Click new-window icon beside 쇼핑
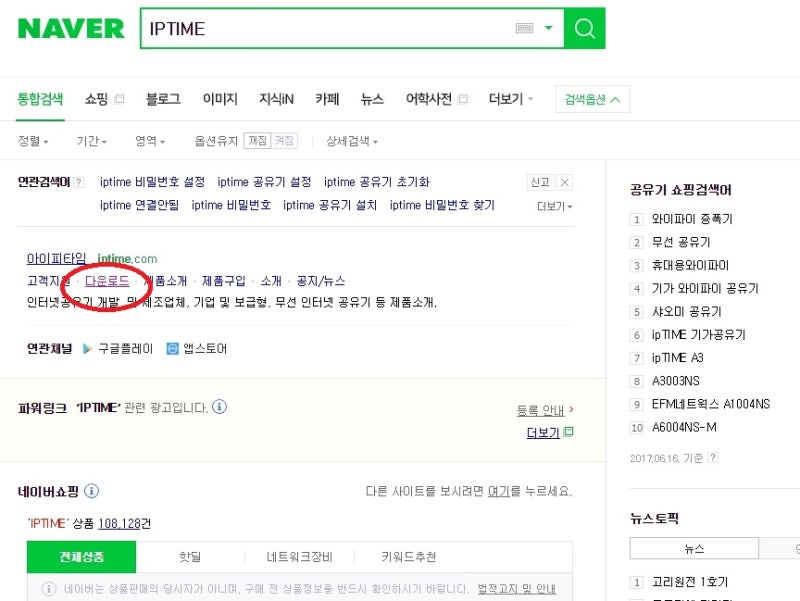Screen dimensions: 800x601 (x=119, y=99)
